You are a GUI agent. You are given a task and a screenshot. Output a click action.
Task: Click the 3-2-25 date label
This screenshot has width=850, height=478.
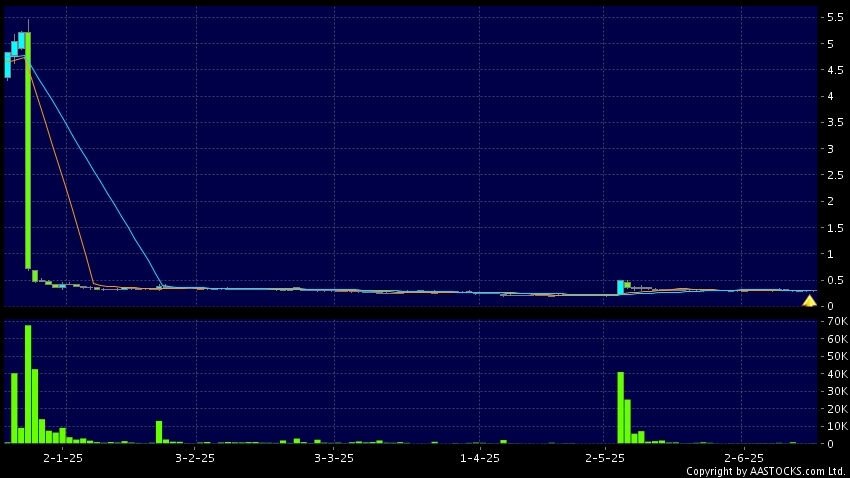pos(195,458)
